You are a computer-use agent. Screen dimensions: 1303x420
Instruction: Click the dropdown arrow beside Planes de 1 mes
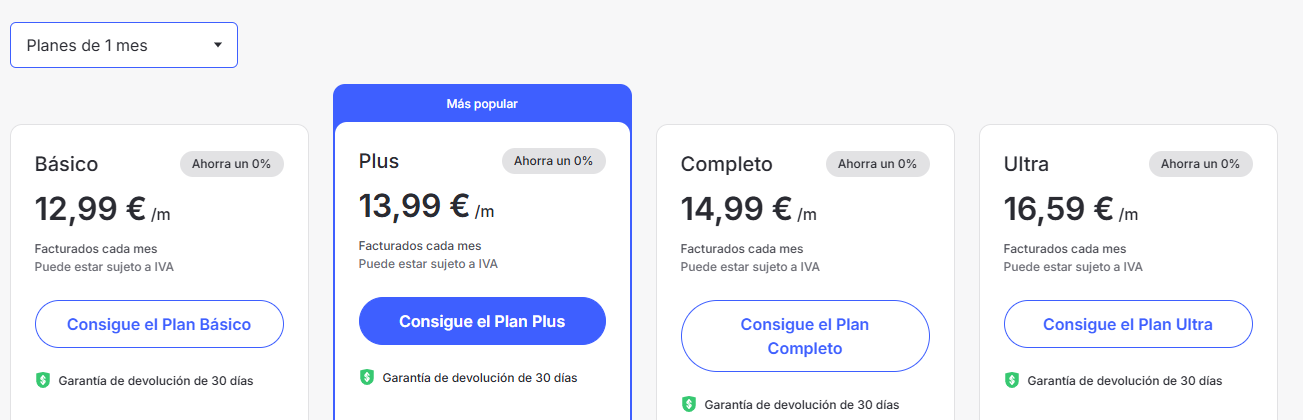218,45
